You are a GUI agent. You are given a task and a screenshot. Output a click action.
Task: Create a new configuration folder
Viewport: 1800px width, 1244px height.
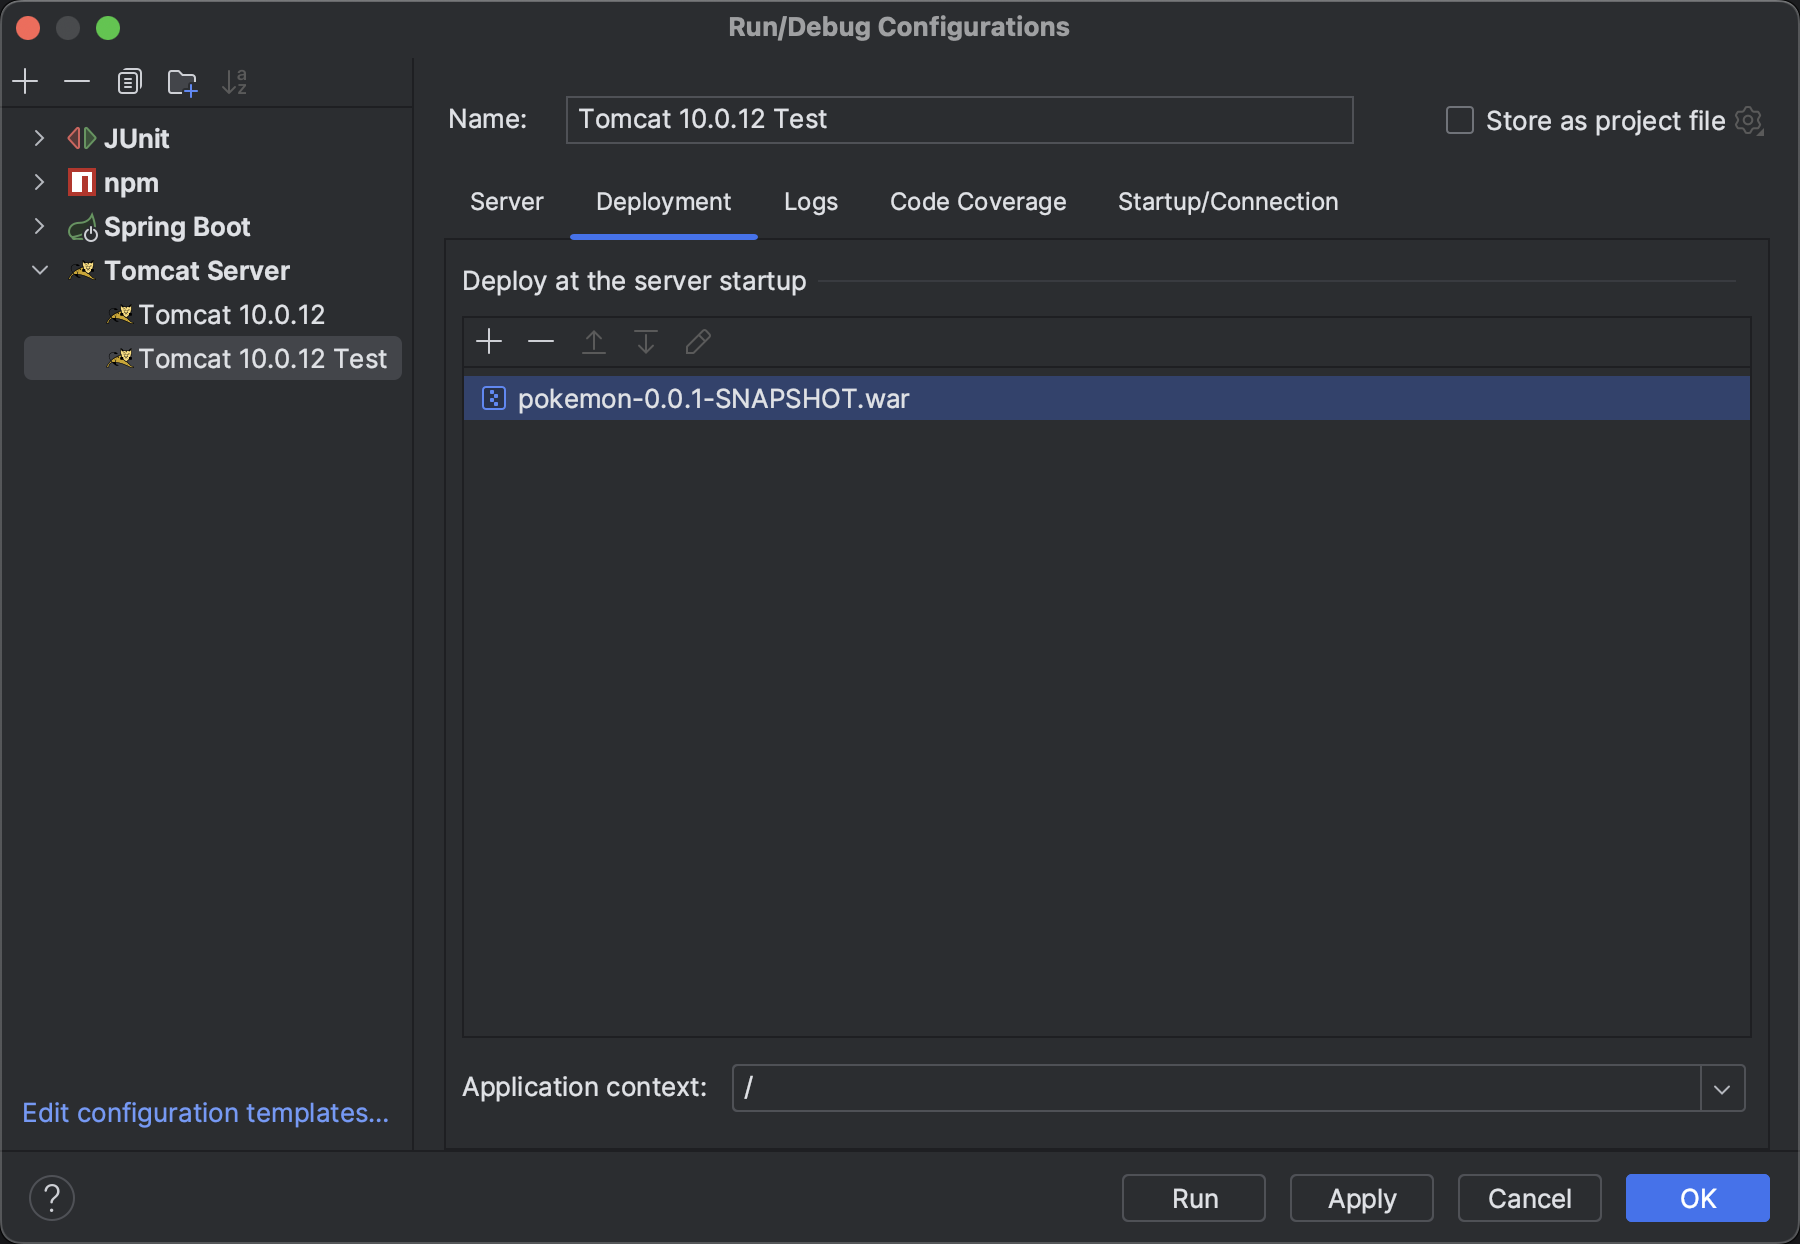[x=182, y=82]
